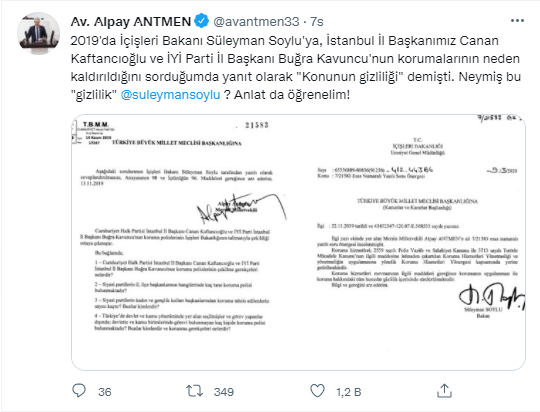
Task: Click the tweet text body
Action: coord(295,68)
